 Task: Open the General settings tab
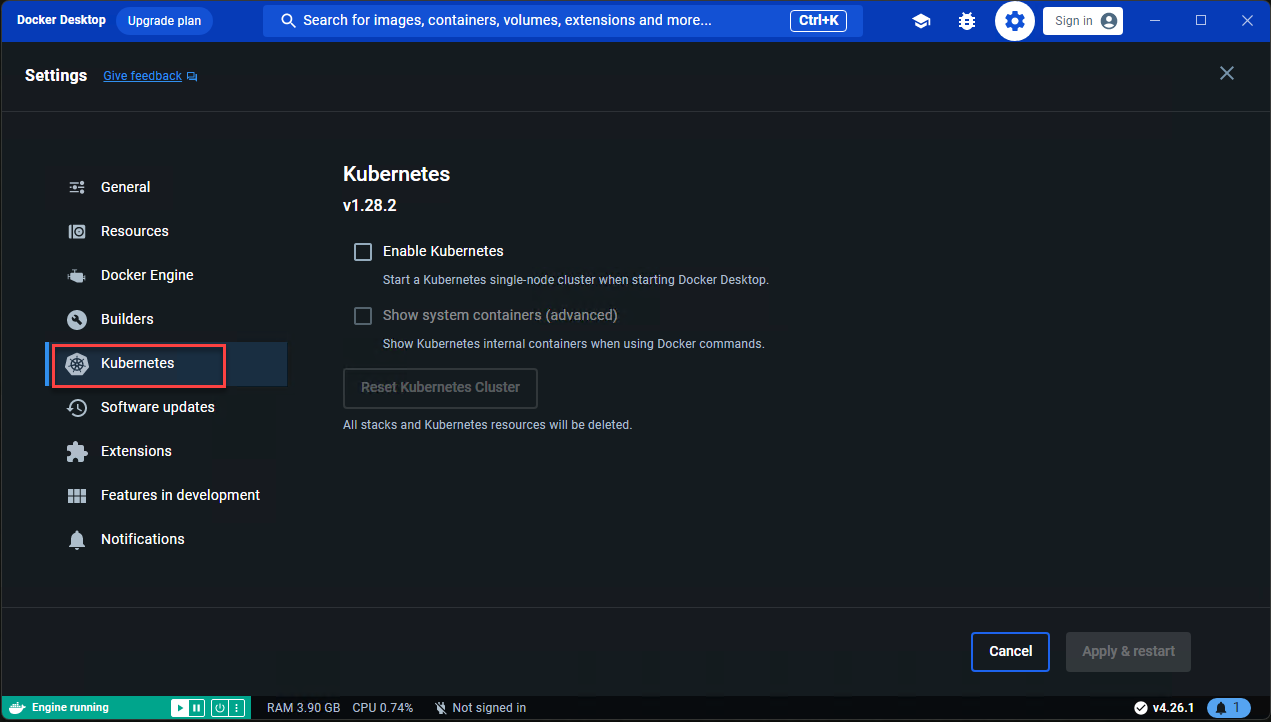coord(167,187)
